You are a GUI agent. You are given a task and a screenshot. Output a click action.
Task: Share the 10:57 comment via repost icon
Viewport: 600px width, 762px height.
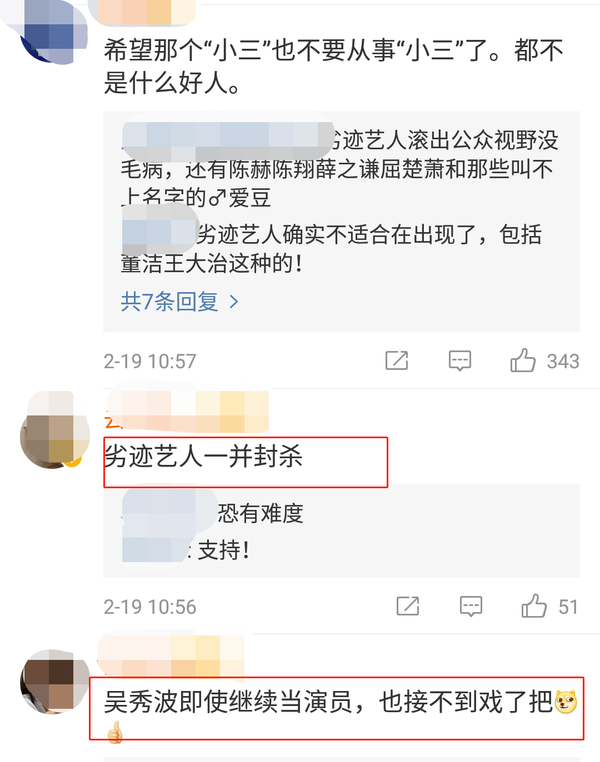pos(396,361)
